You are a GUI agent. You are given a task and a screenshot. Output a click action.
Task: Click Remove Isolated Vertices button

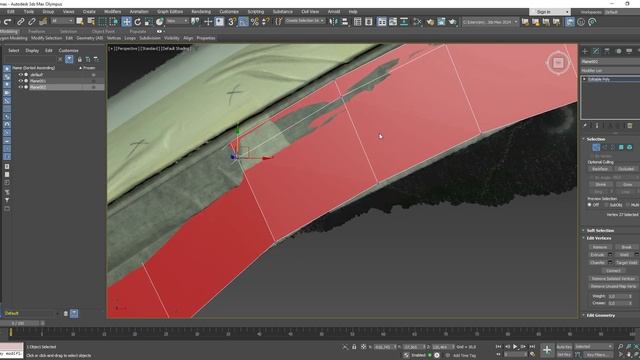613,278
